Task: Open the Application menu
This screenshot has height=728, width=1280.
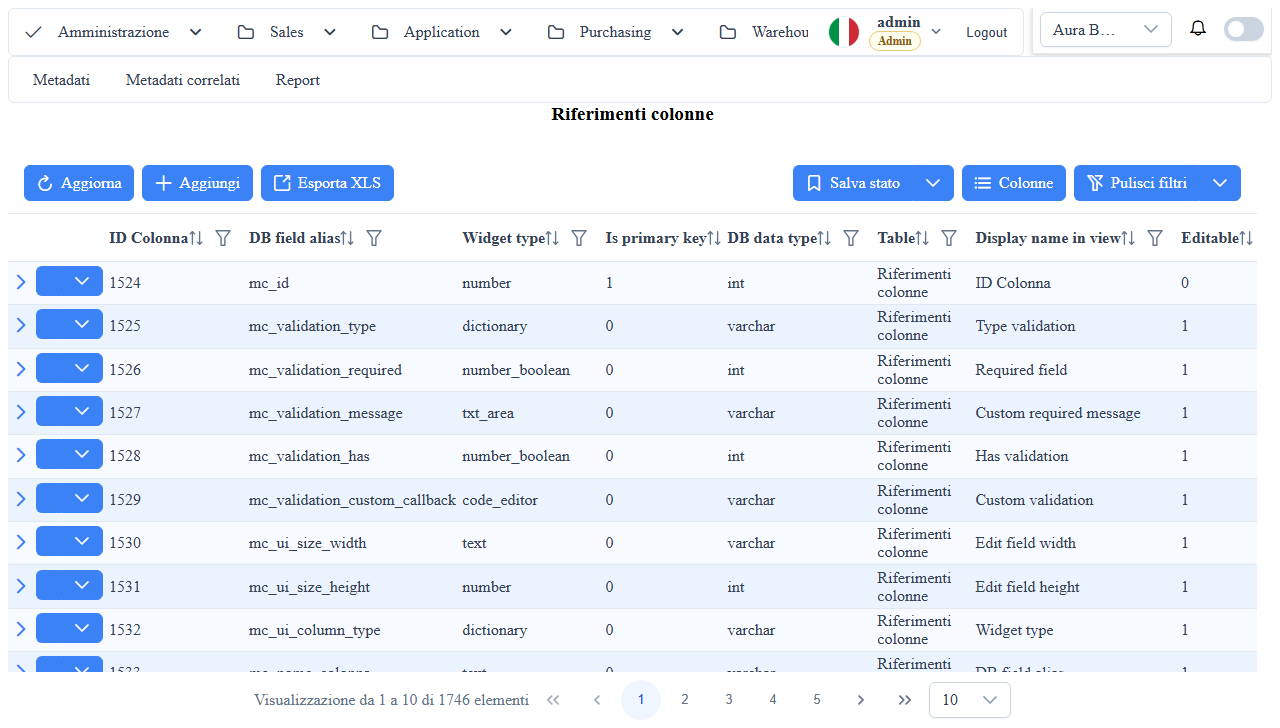Action: pyautogui.click(x=441, y=32)
